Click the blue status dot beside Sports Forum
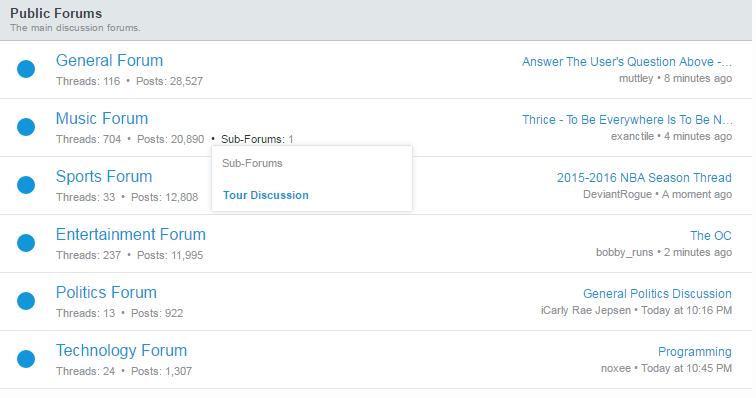 coord(26,185)
